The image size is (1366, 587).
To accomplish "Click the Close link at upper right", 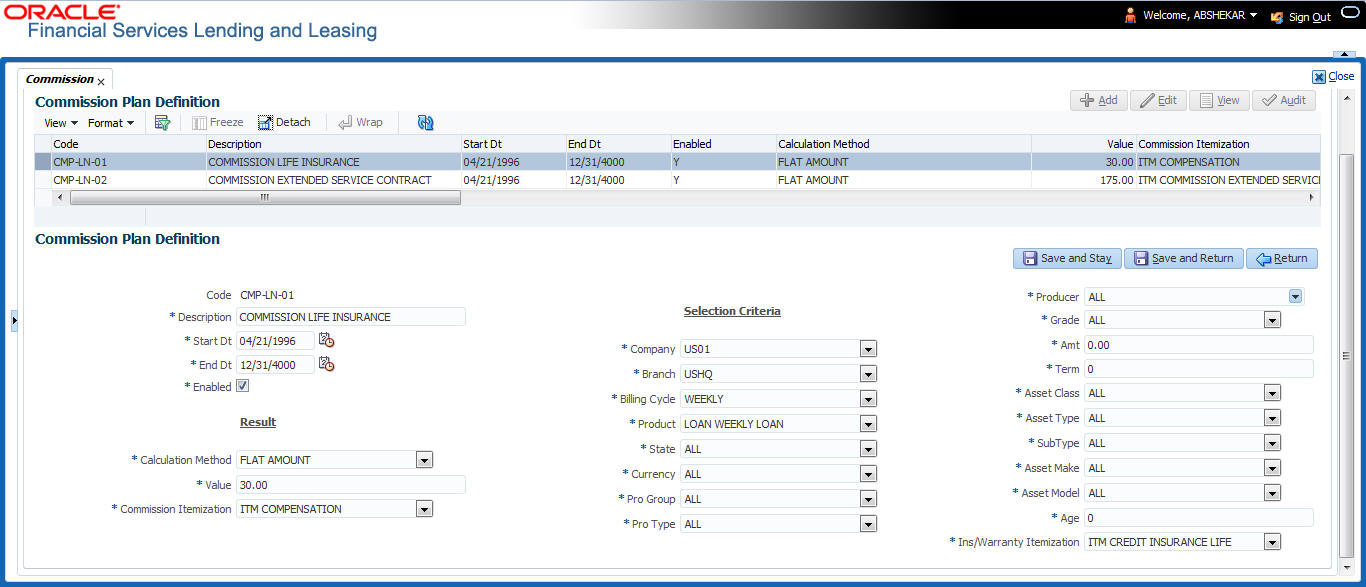I will point(1341,76).
